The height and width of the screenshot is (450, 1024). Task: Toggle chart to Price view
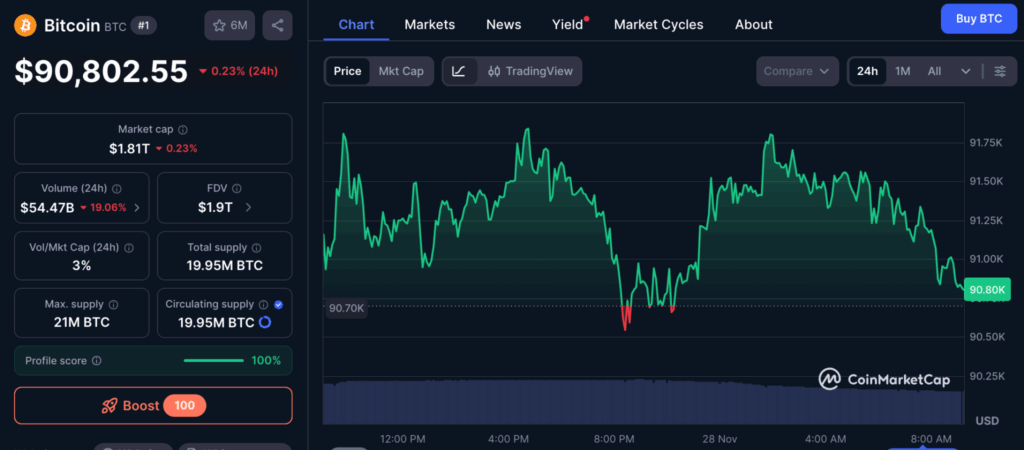tap(347, 71)
